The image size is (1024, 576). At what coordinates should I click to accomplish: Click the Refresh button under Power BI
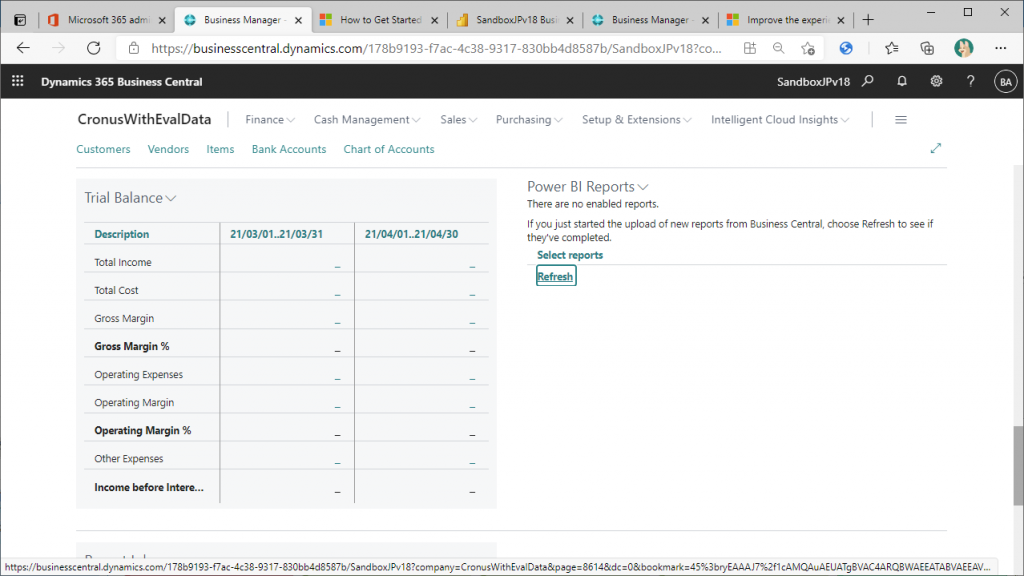click(555, 276)
